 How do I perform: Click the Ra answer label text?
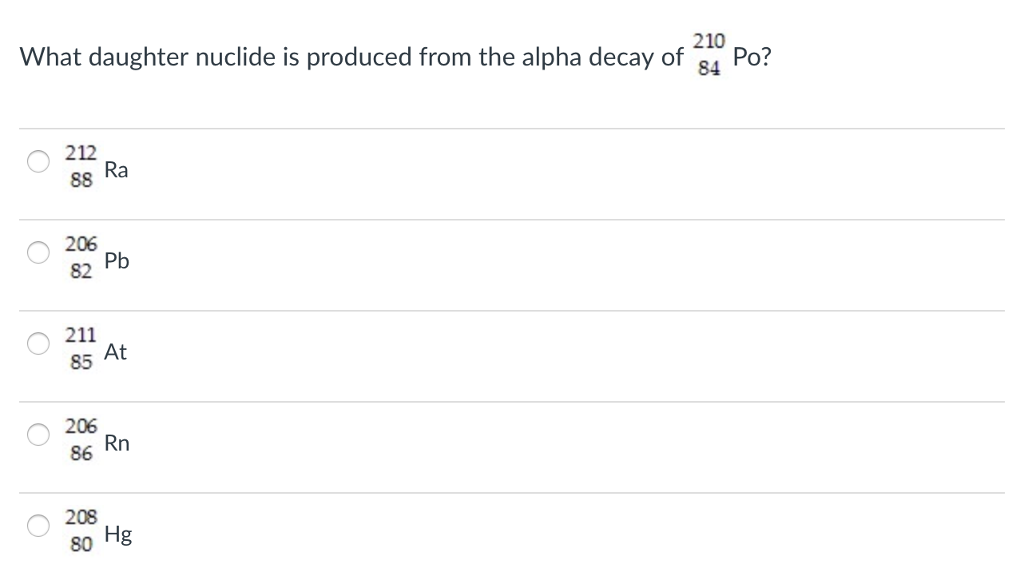pos(117,169)
